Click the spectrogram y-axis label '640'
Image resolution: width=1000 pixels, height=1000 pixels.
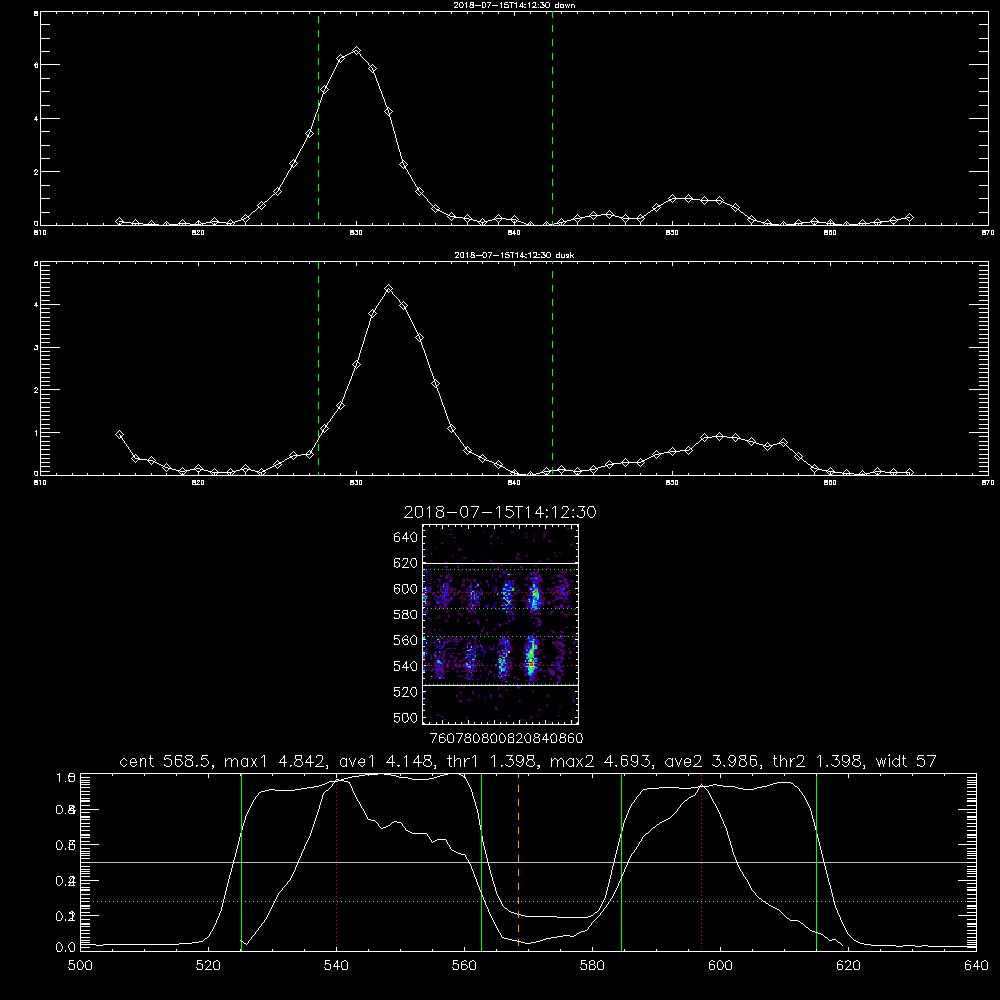[406, 537]
